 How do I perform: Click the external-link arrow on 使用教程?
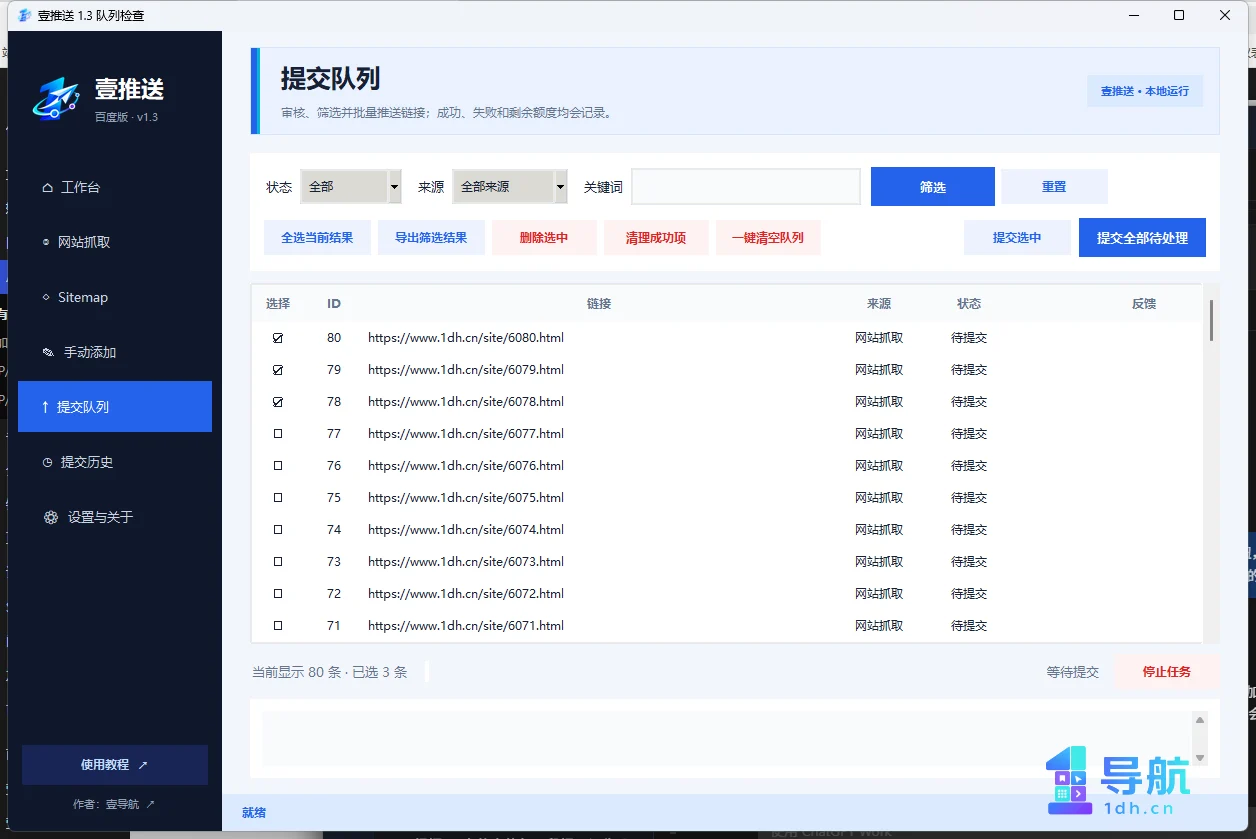tap(143, 765)
